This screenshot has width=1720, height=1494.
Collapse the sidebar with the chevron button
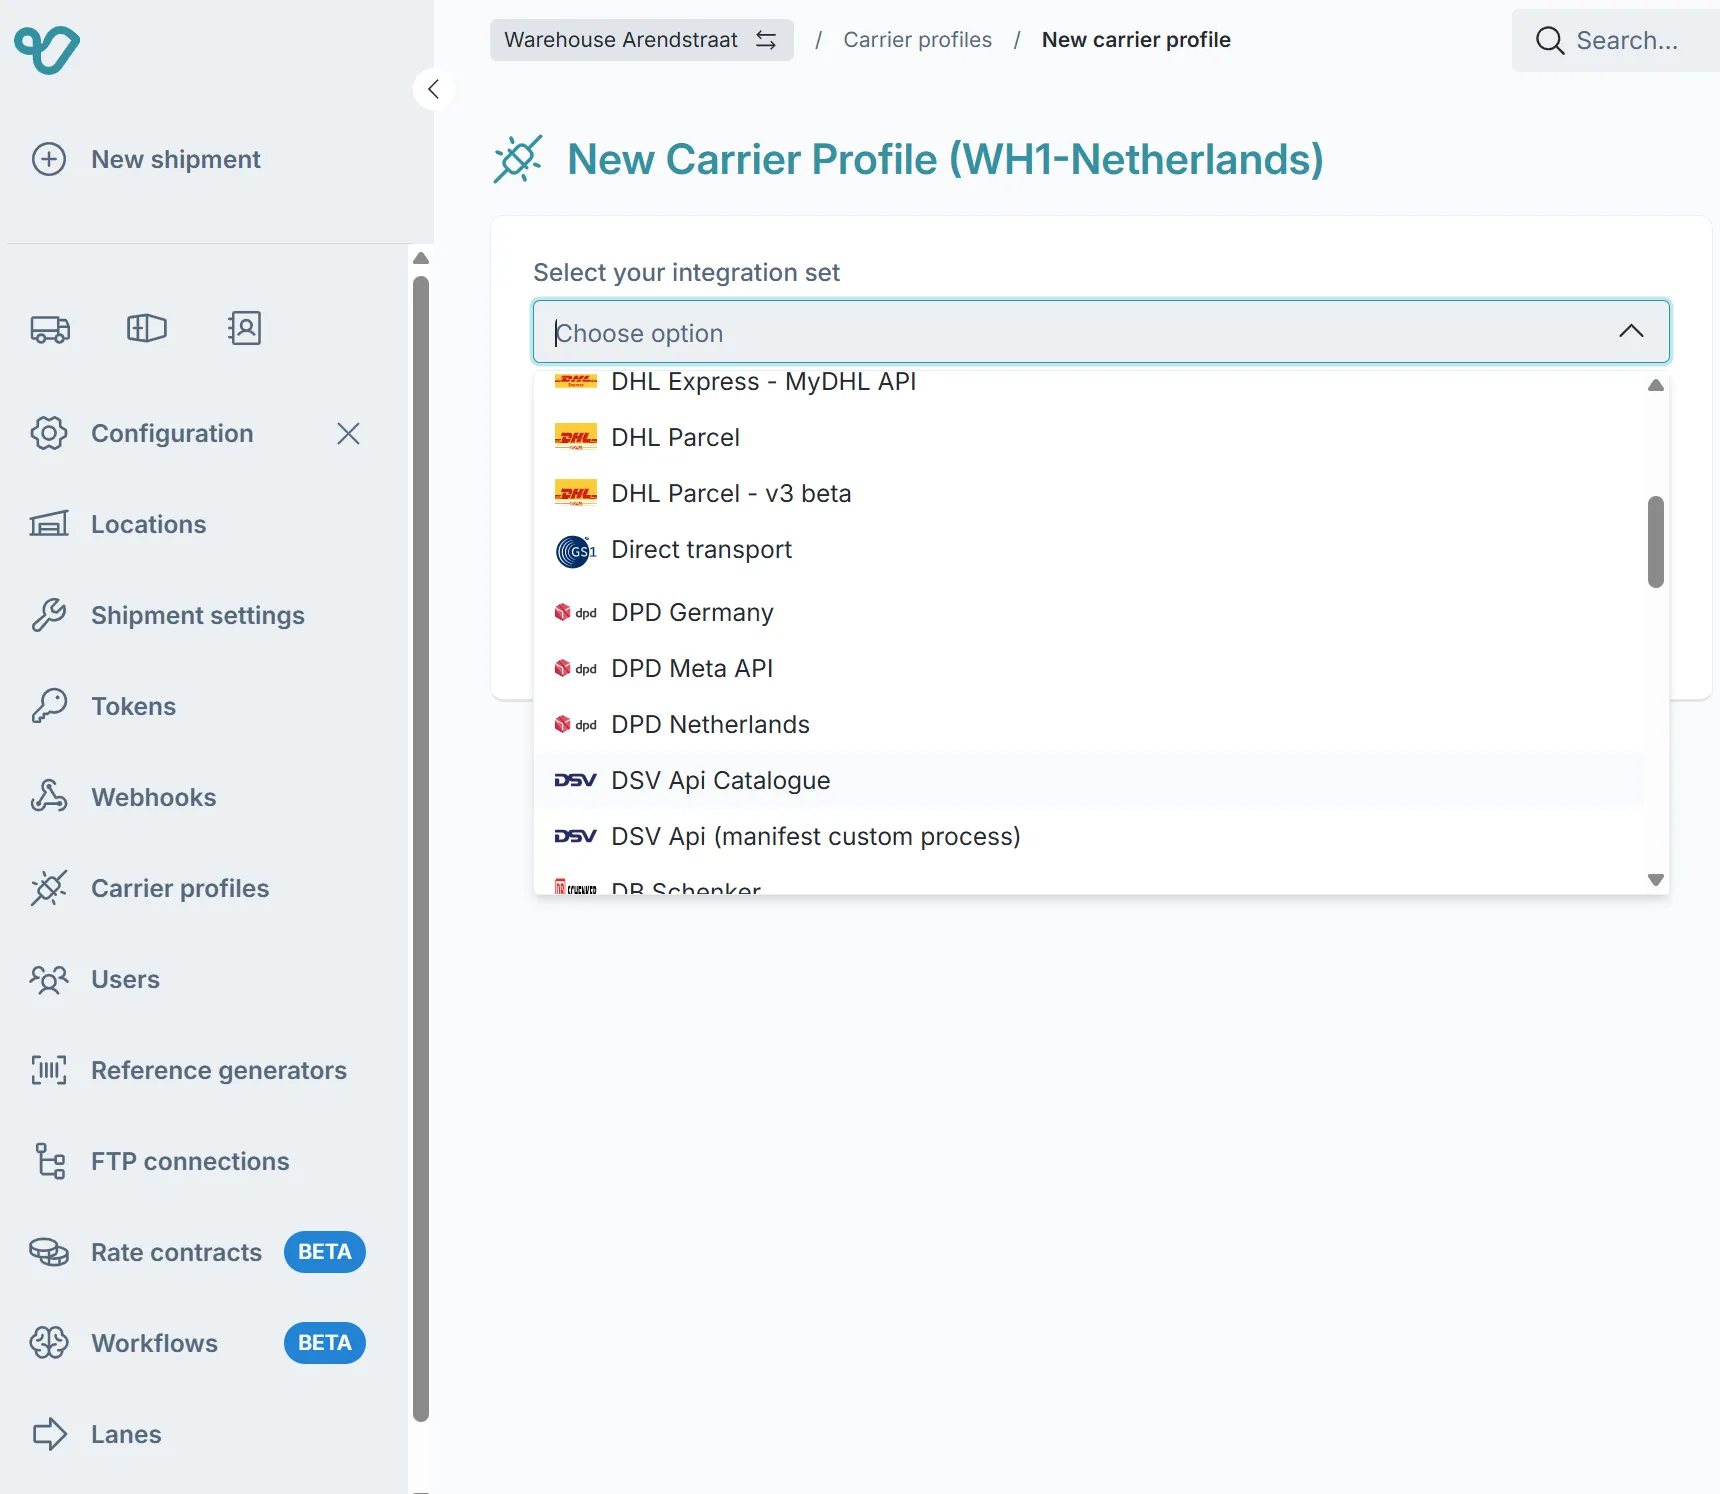click(x=433, y=89)
